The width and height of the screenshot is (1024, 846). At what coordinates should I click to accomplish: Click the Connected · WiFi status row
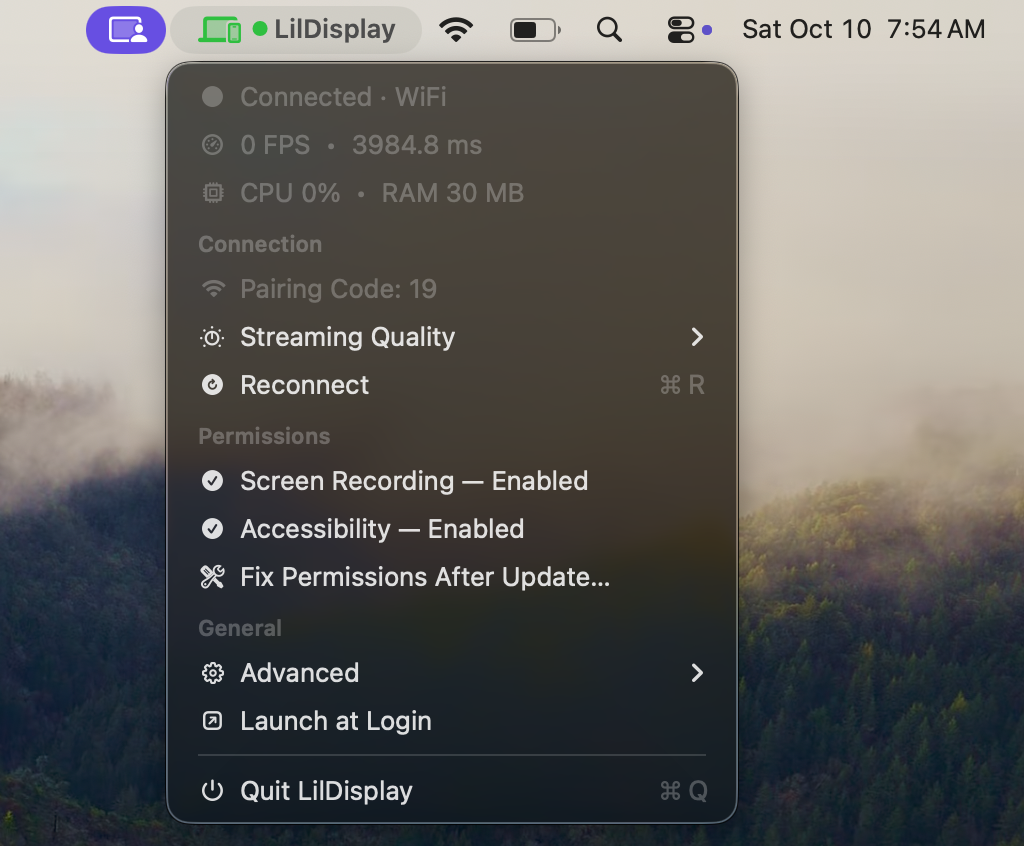click(x=452, y=97)
